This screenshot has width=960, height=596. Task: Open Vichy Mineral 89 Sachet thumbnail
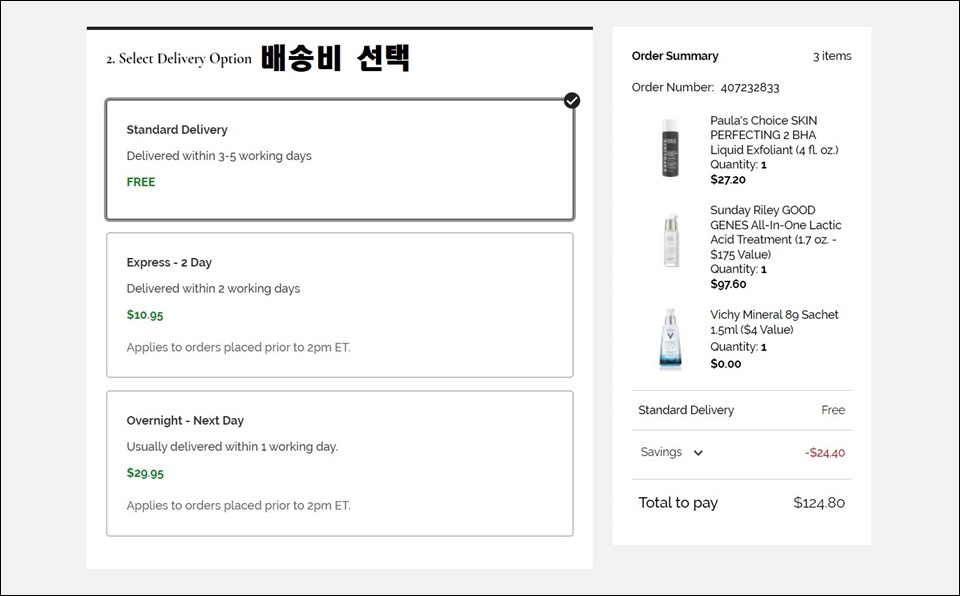[670, 339]
